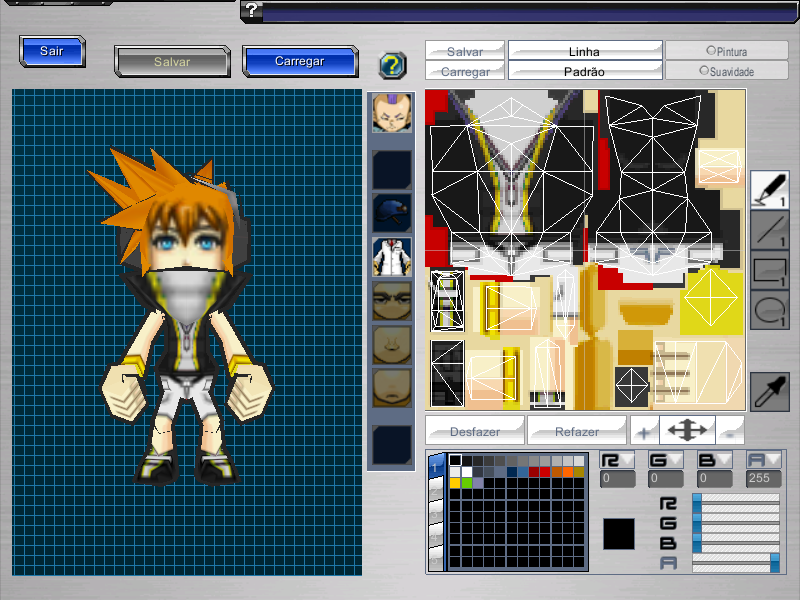Click the question mark icon on the top bar
Screen dimensions: 800x600
(252, 11)
